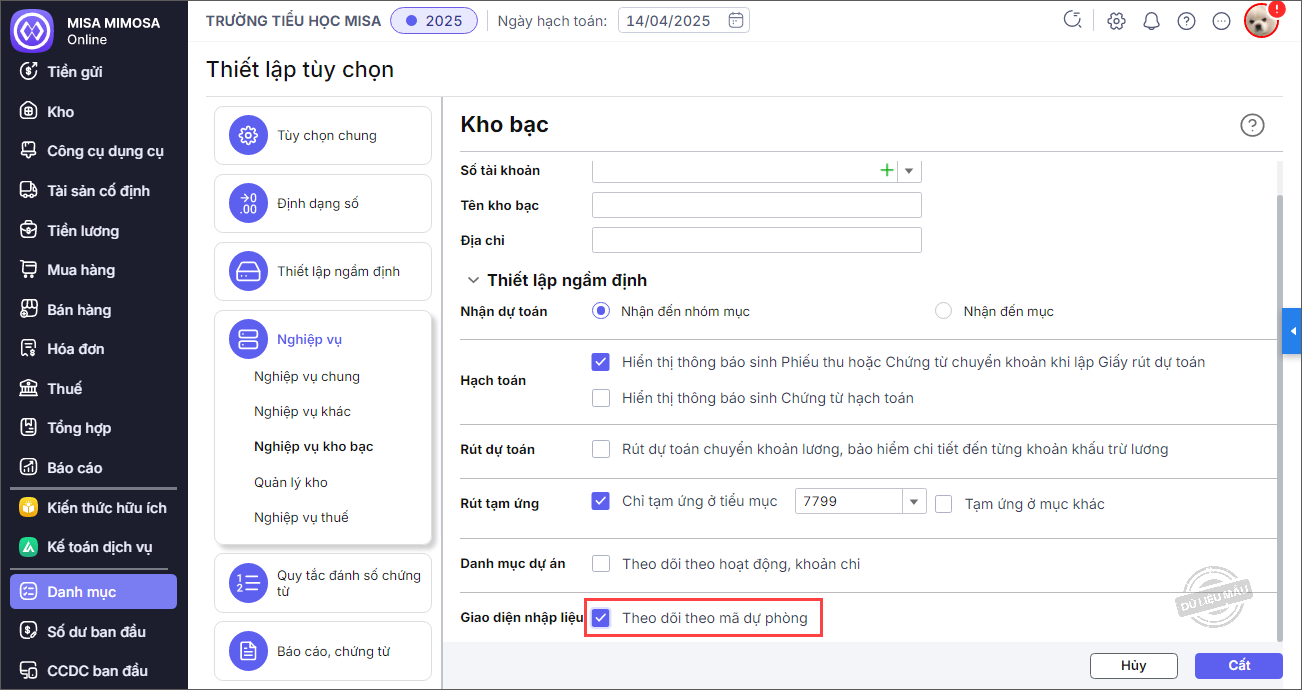Open Định dạng số settings card
The height and width of the screenshot is (690, 1302).
click(323, 204)
